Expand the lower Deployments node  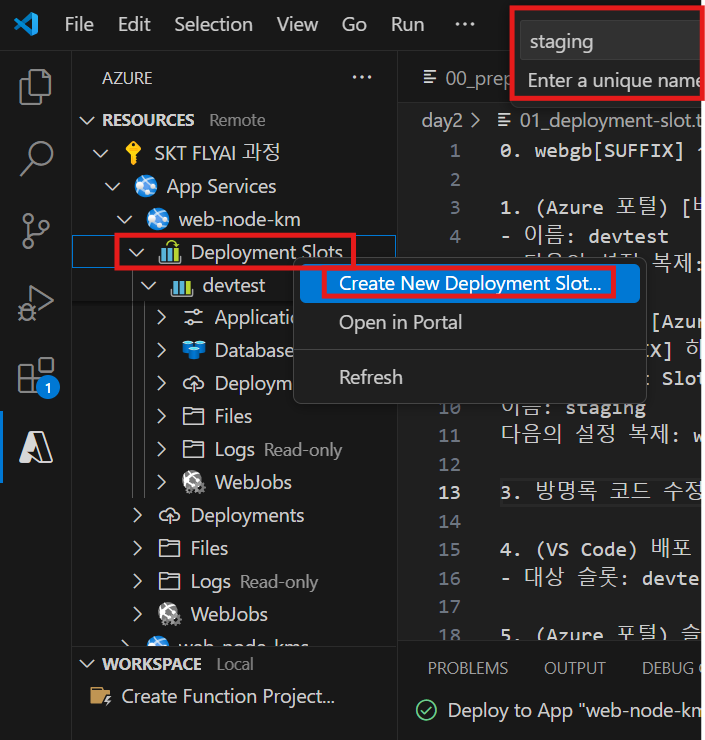137,515
